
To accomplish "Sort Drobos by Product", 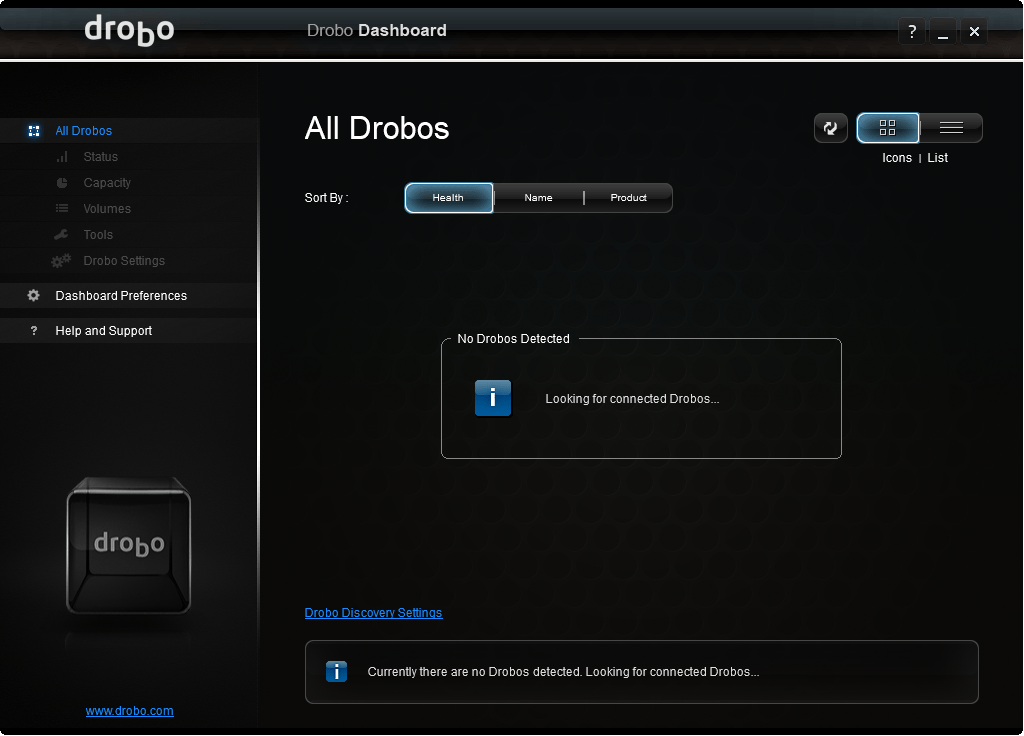I will point(628,198).
